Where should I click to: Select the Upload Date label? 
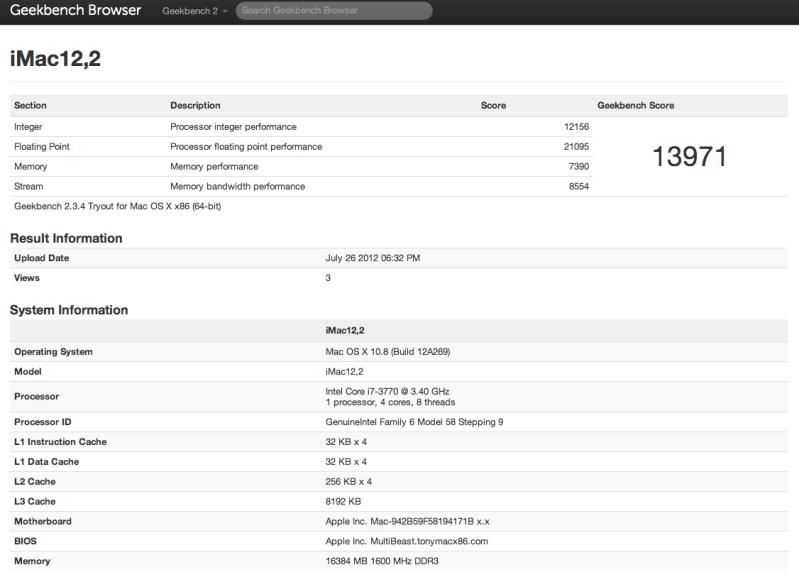41,258
